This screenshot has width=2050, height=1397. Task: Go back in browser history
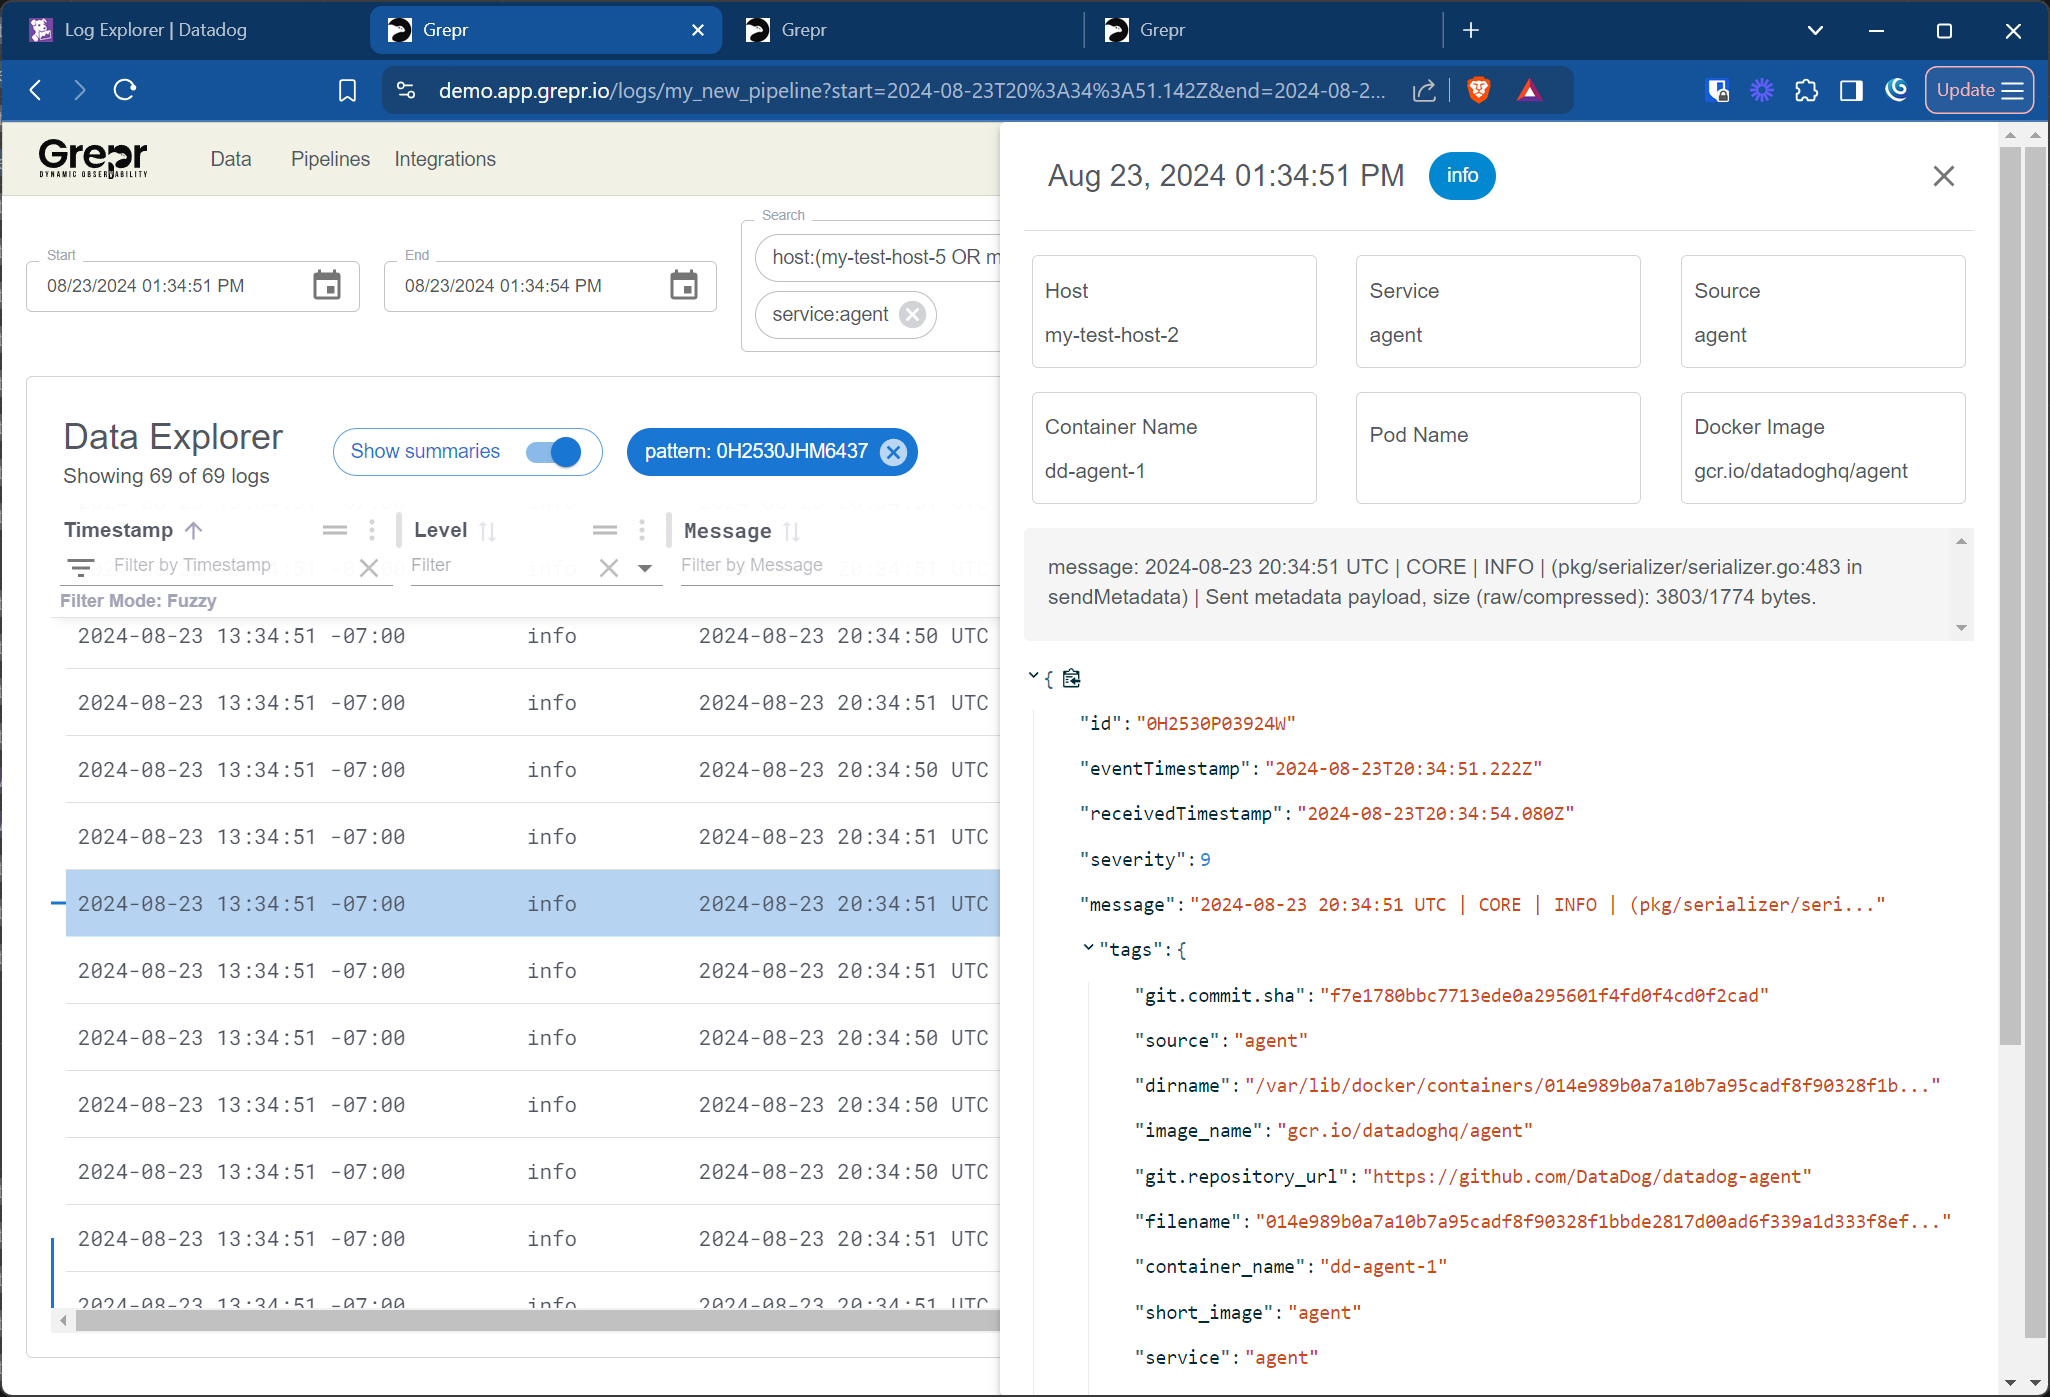coord(36,90)
